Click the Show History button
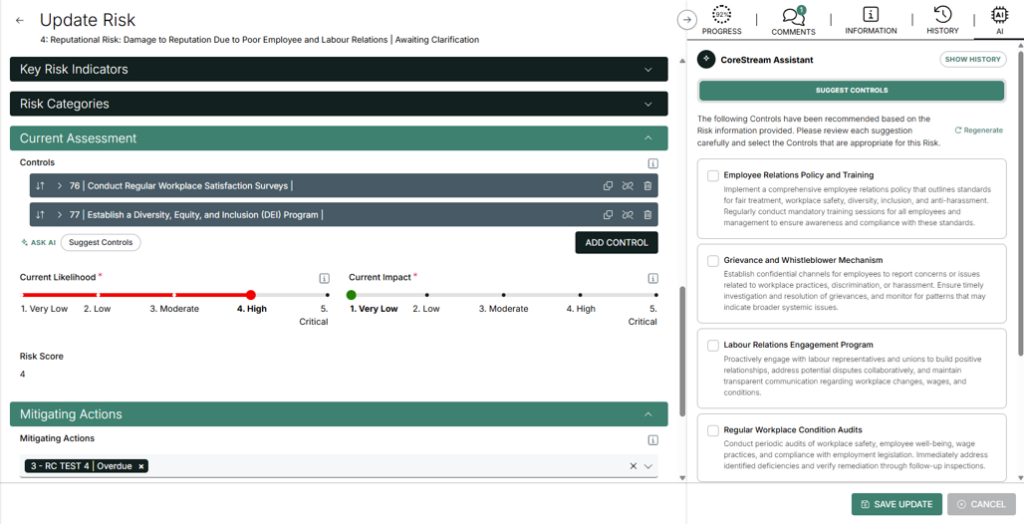 972,59
